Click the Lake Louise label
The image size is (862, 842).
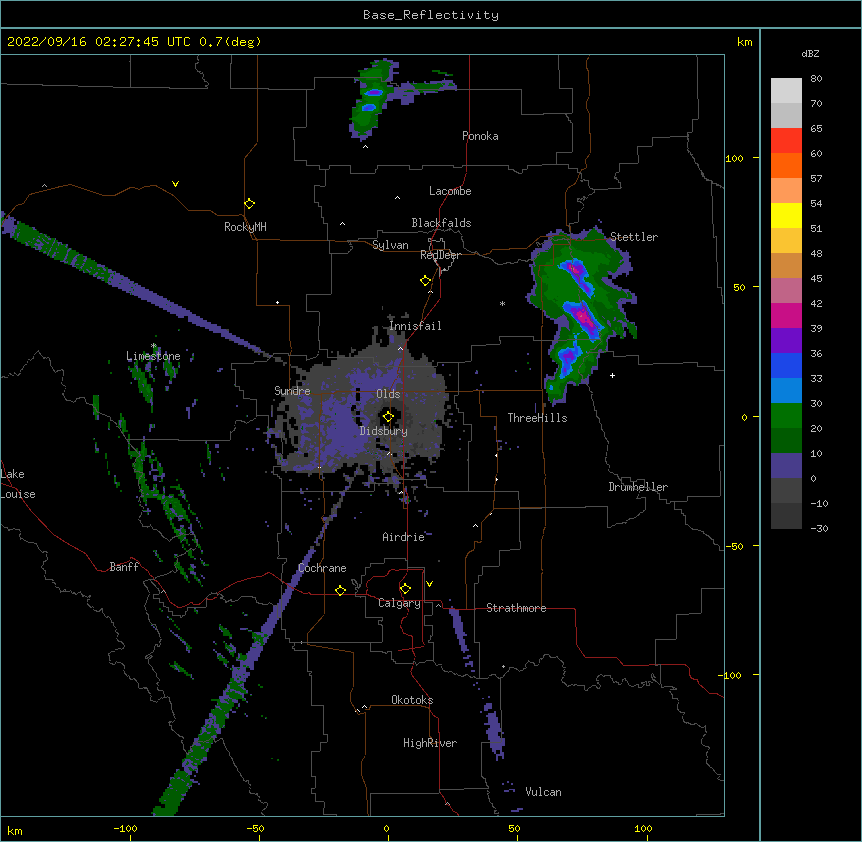coord(18,484)
